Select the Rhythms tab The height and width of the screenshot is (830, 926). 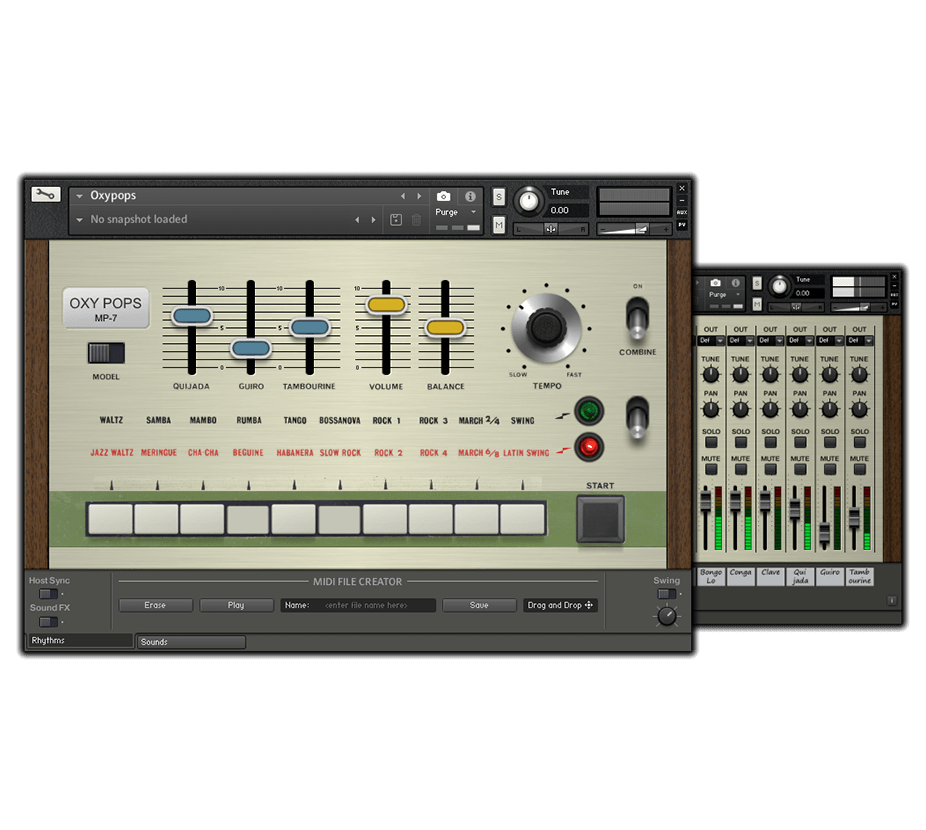tap(80, 641)
